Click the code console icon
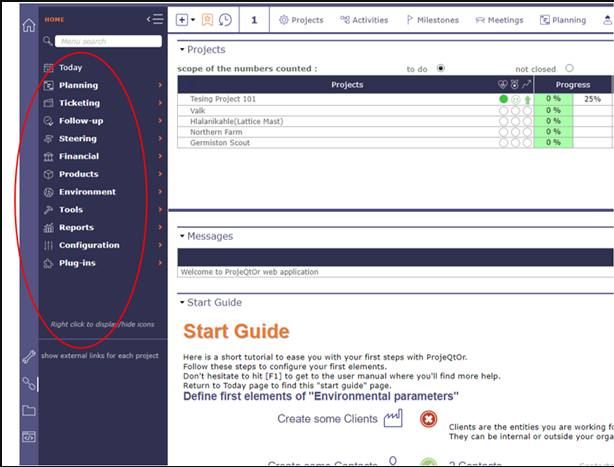 28,436
